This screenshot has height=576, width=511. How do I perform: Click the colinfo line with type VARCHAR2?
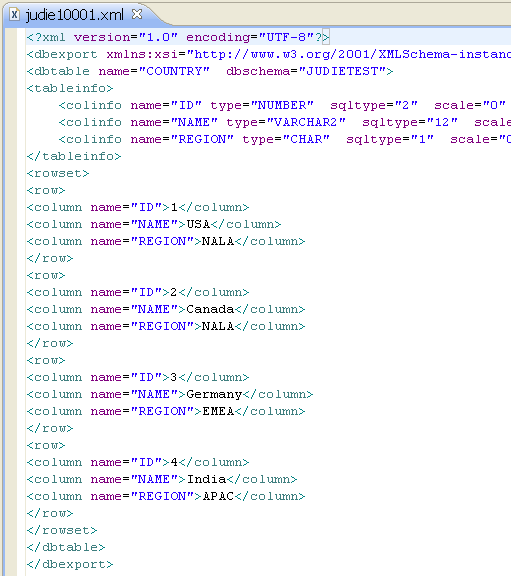coord(285,122)
